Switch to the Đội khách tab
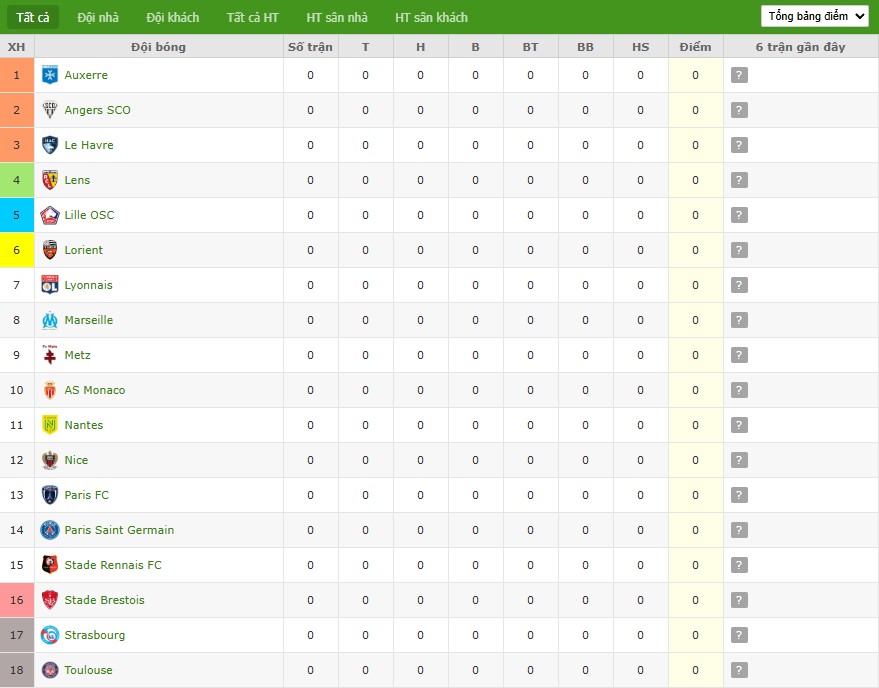Image resolution: width=879 pixels, height=688 pixels. pos(172,17)
